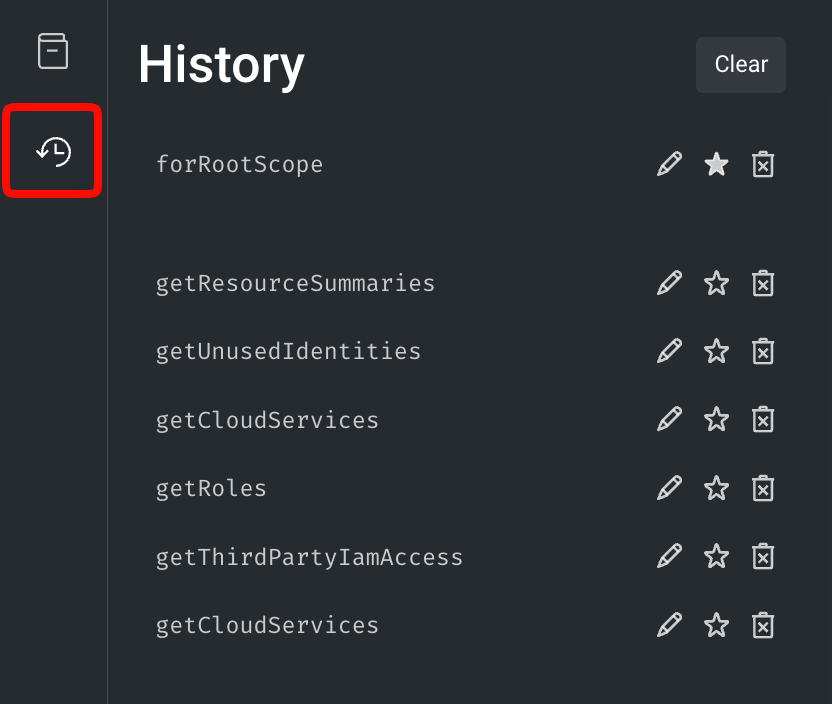Clear all history with Clear button
Viewport: 832px width, 704px height.
point(740,65)
